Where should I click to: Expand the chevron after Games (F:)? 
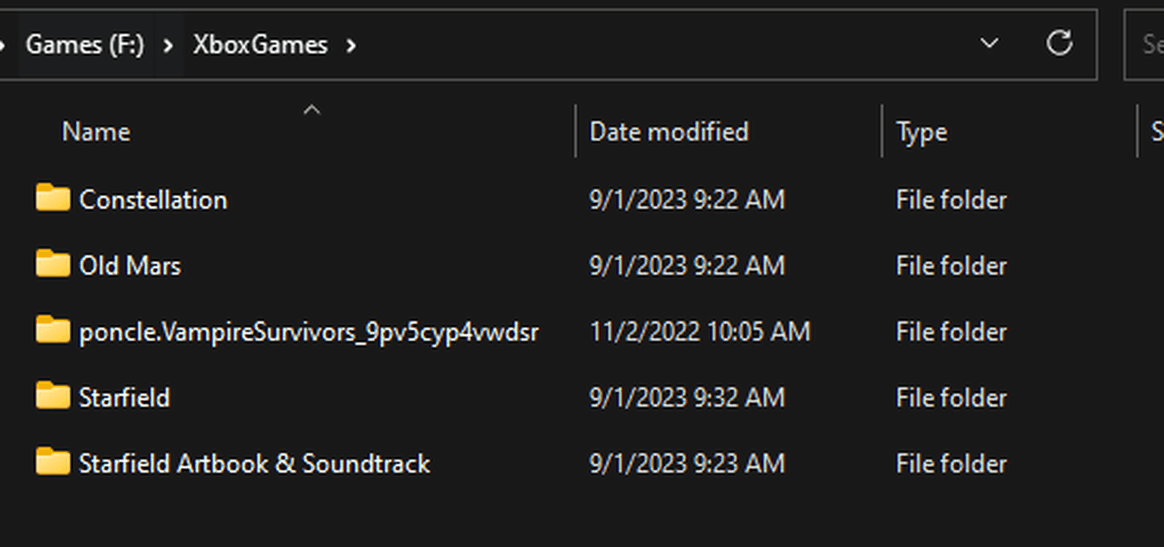(x=169, y=45)
